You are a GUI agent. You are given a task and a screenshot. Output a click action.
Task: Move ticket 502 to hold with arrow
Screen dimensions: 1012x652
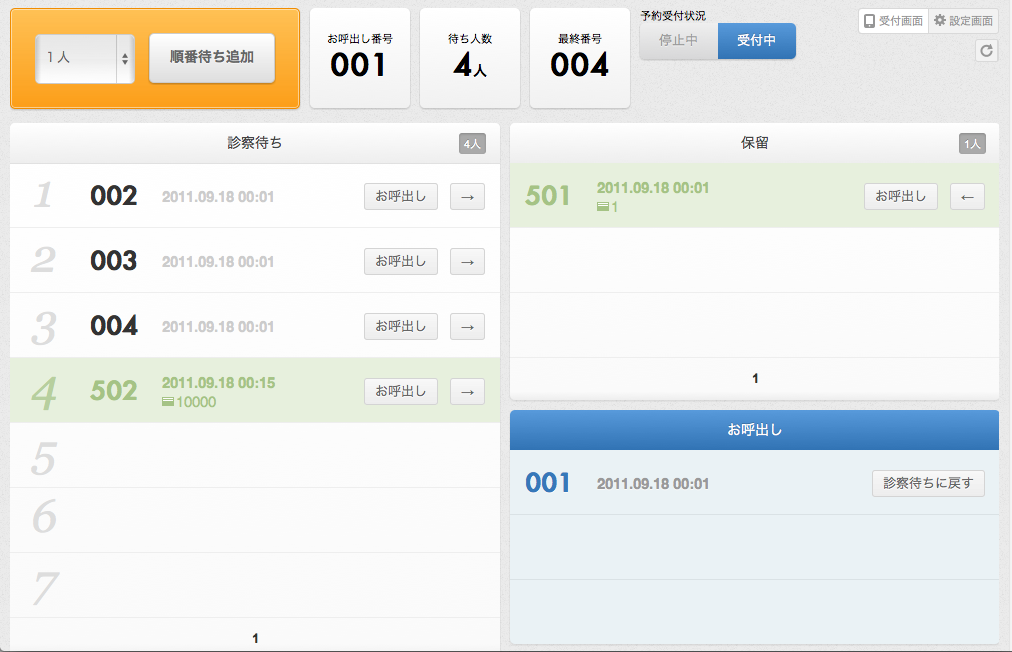(x=467, y=392)
